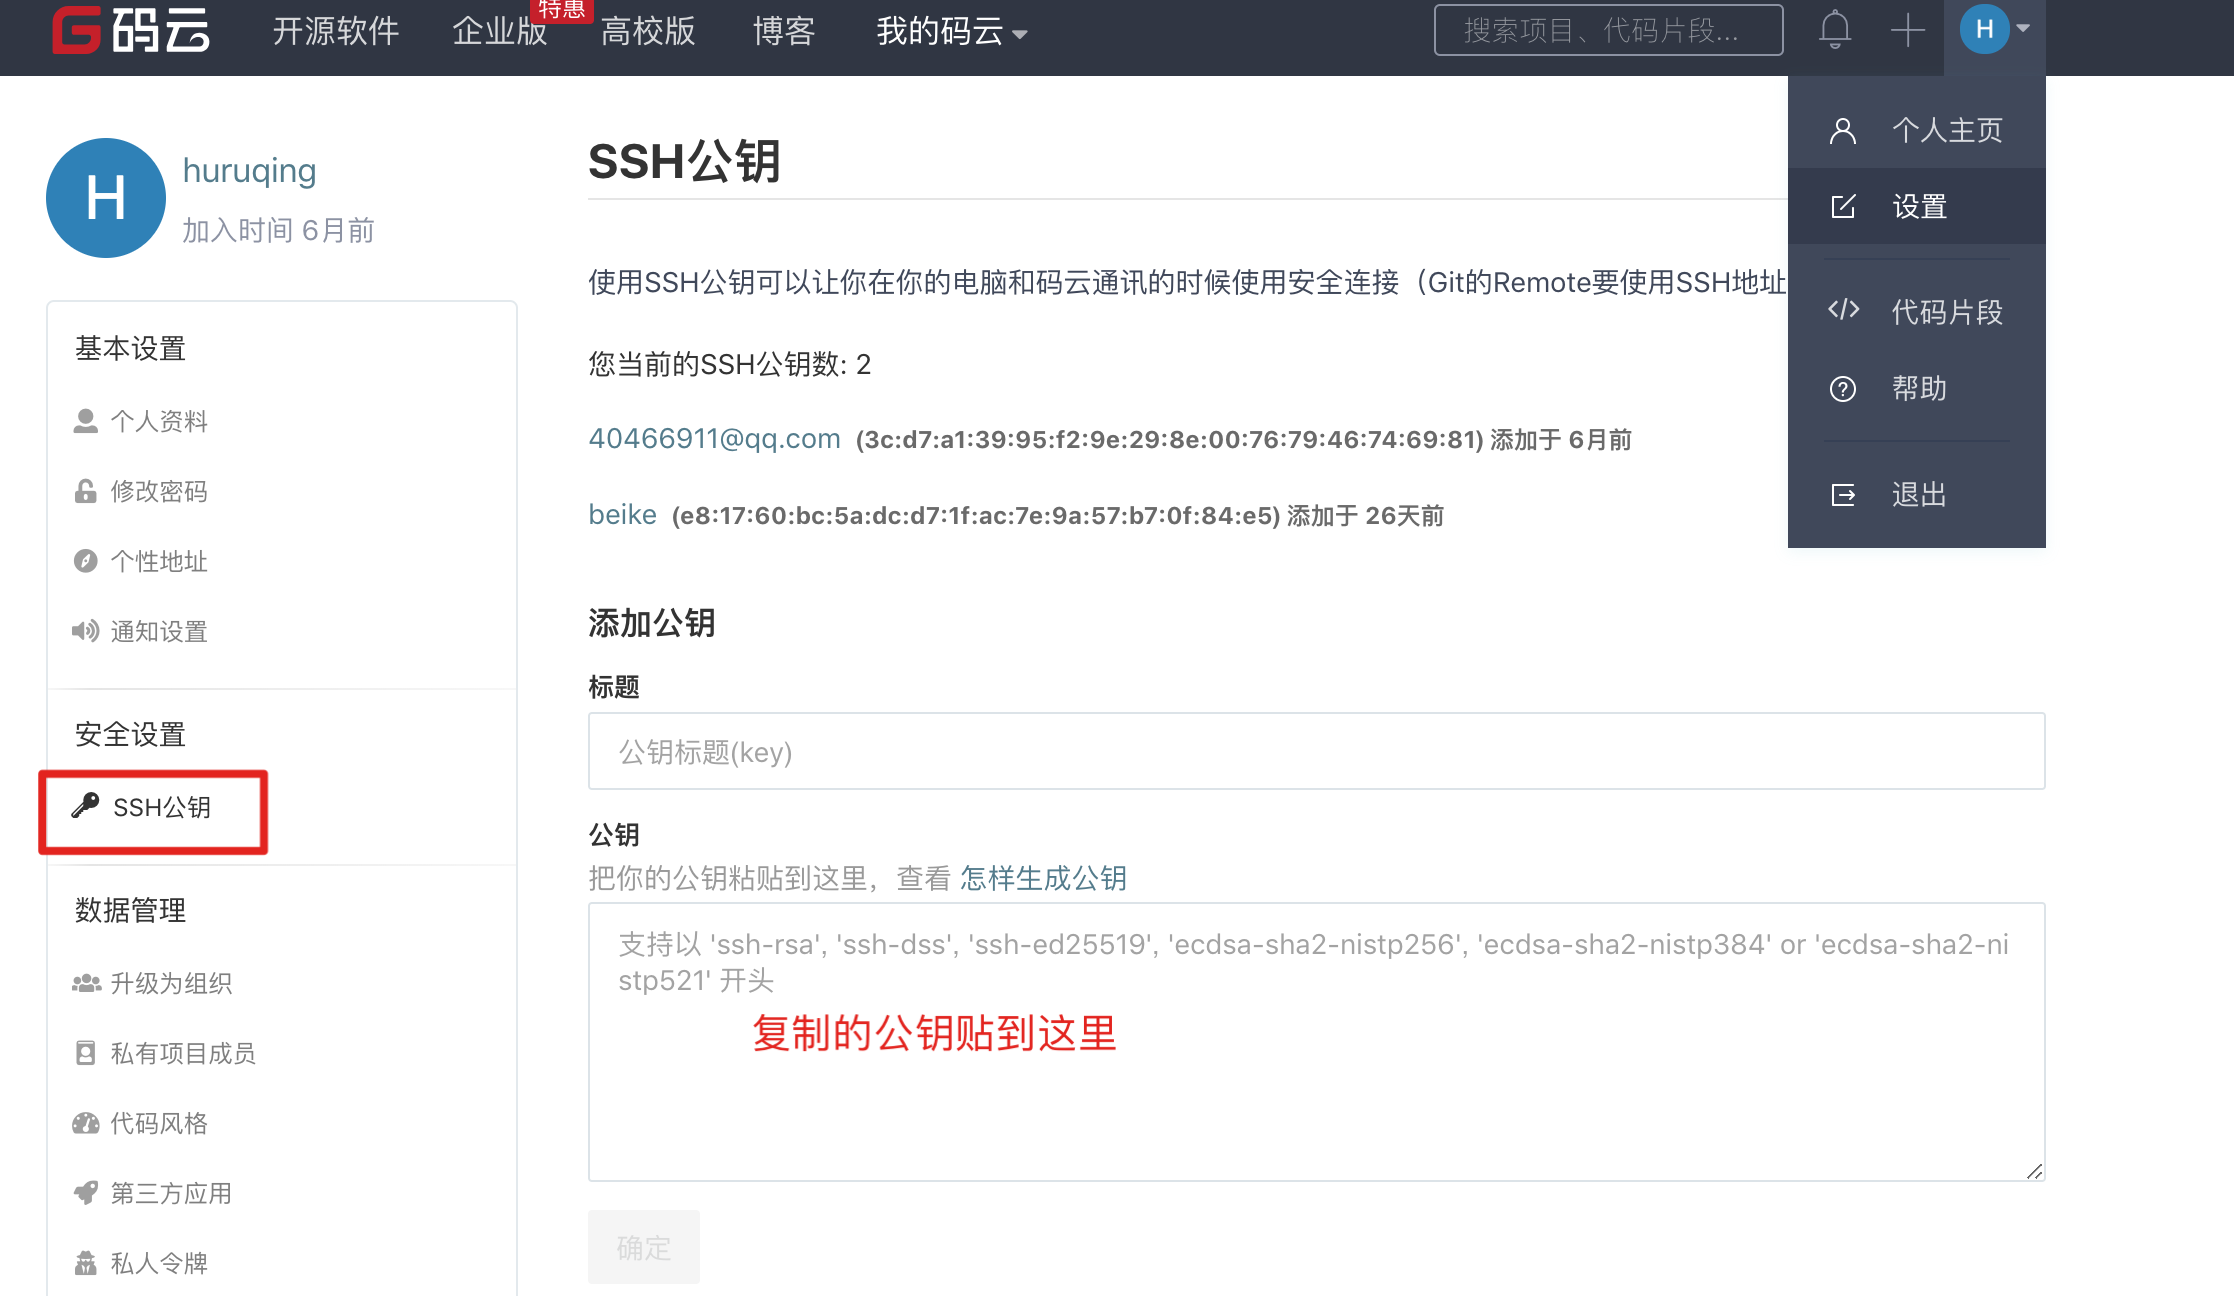
Task: Click the large H profile avatar
Action: tap(106, 198)
